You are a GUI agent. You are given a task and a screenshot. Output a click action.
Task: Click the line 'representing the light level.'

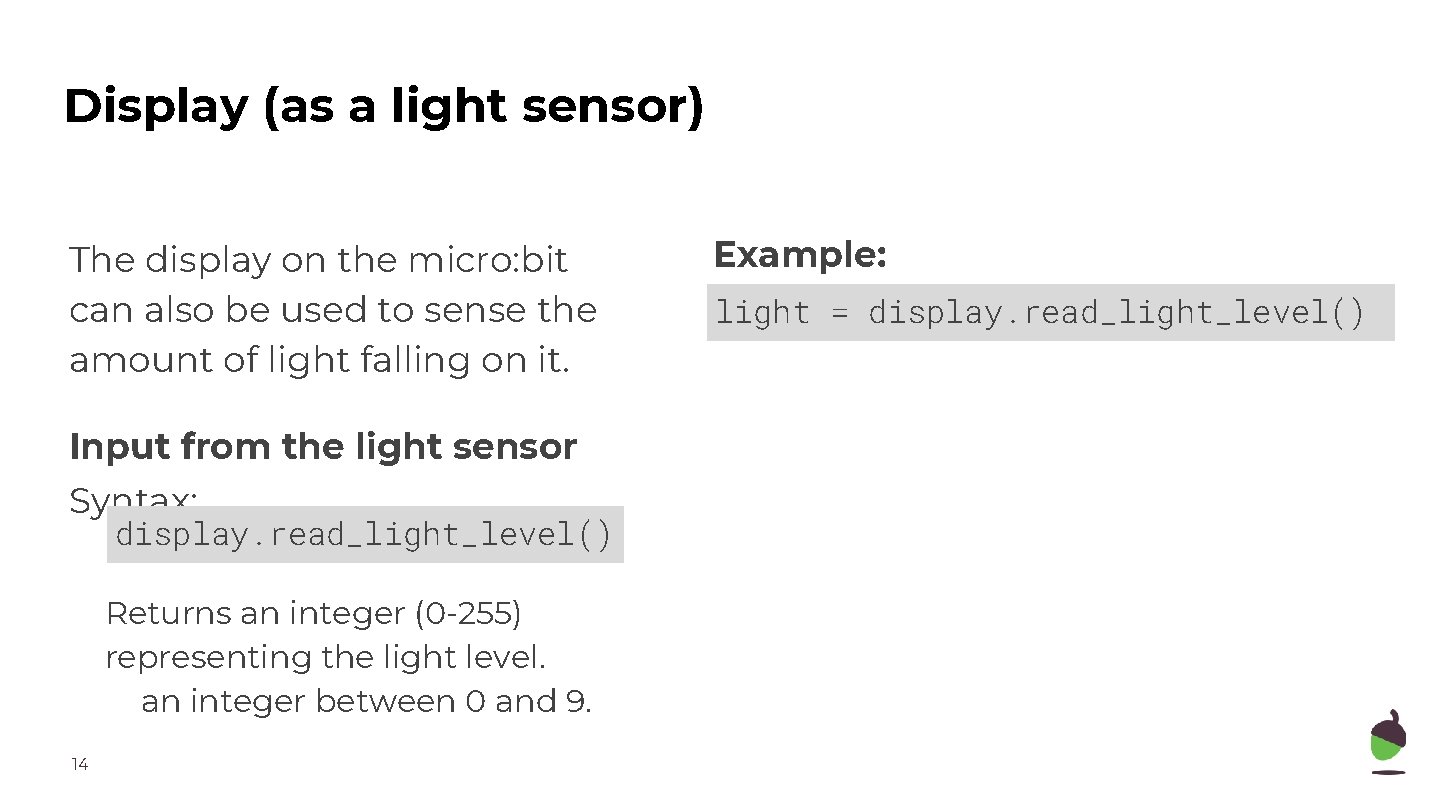pyautogui.click(x=326, y=658)
